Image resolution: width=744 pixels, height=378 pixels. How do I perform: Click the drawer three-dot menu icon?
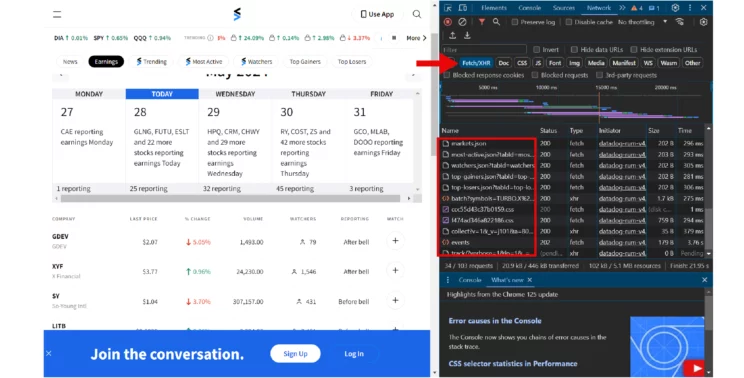447,280
